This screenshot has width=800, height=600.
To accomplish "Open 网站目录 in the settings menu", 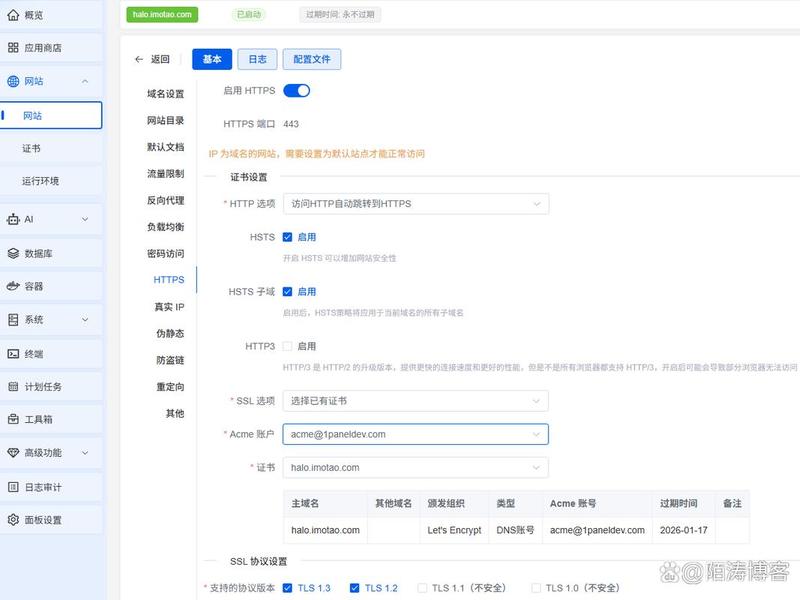I will (165, 120).
